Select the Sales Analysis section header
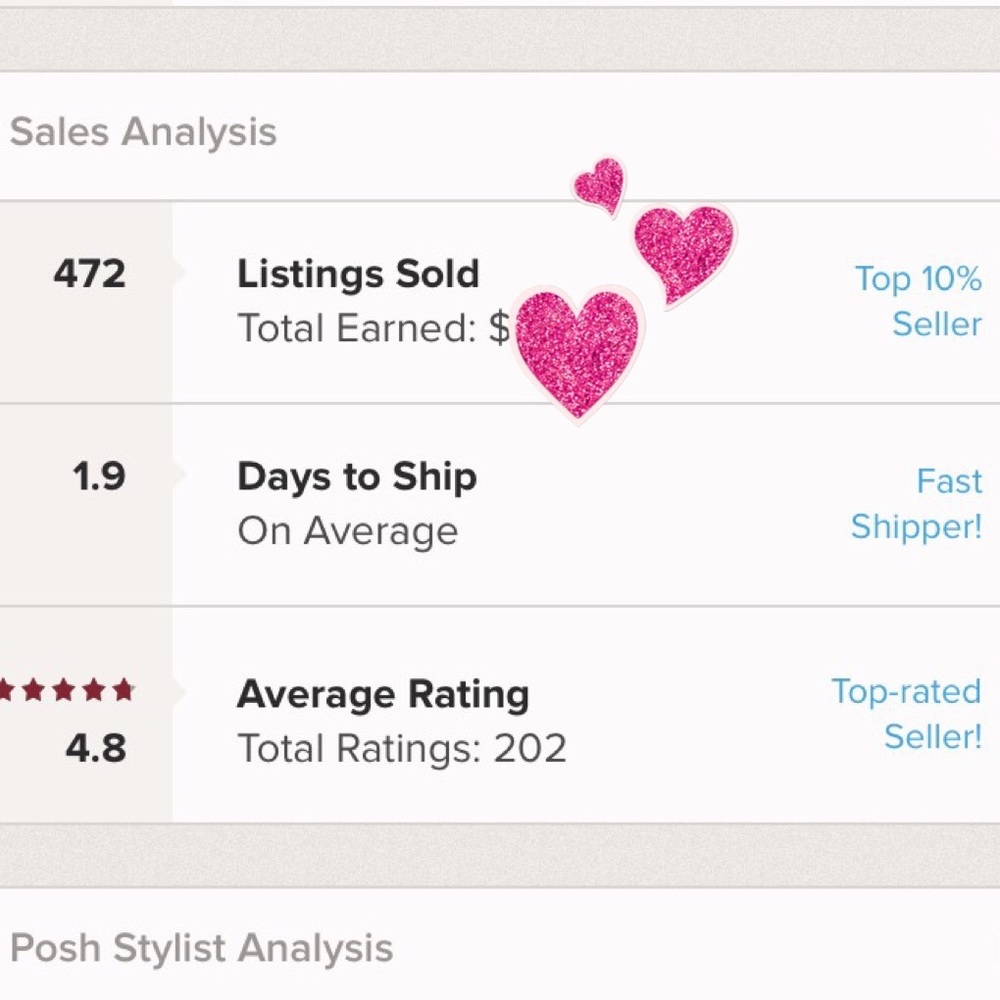Viewport: 1000px width, 1000px height. pos(143,132)
